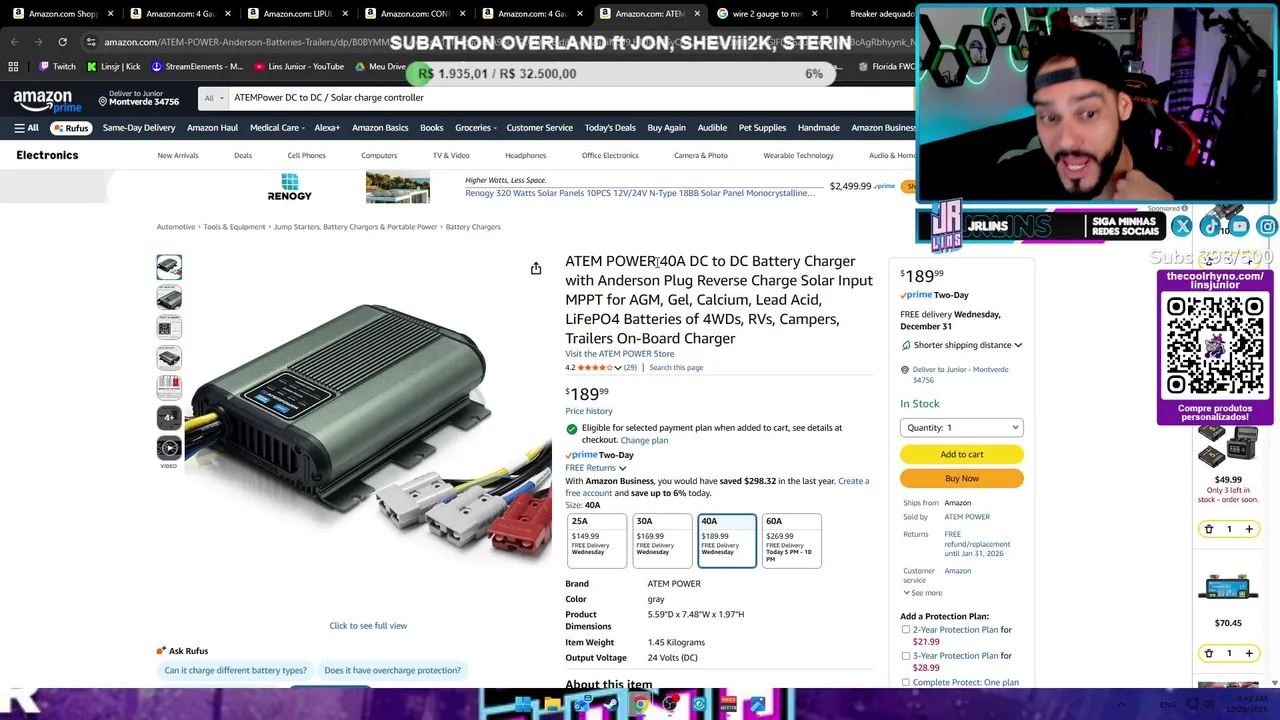This screenshot has width=1280, height=720.
Task: Open Windows Start button in taskbar
Action: (522, 705)
